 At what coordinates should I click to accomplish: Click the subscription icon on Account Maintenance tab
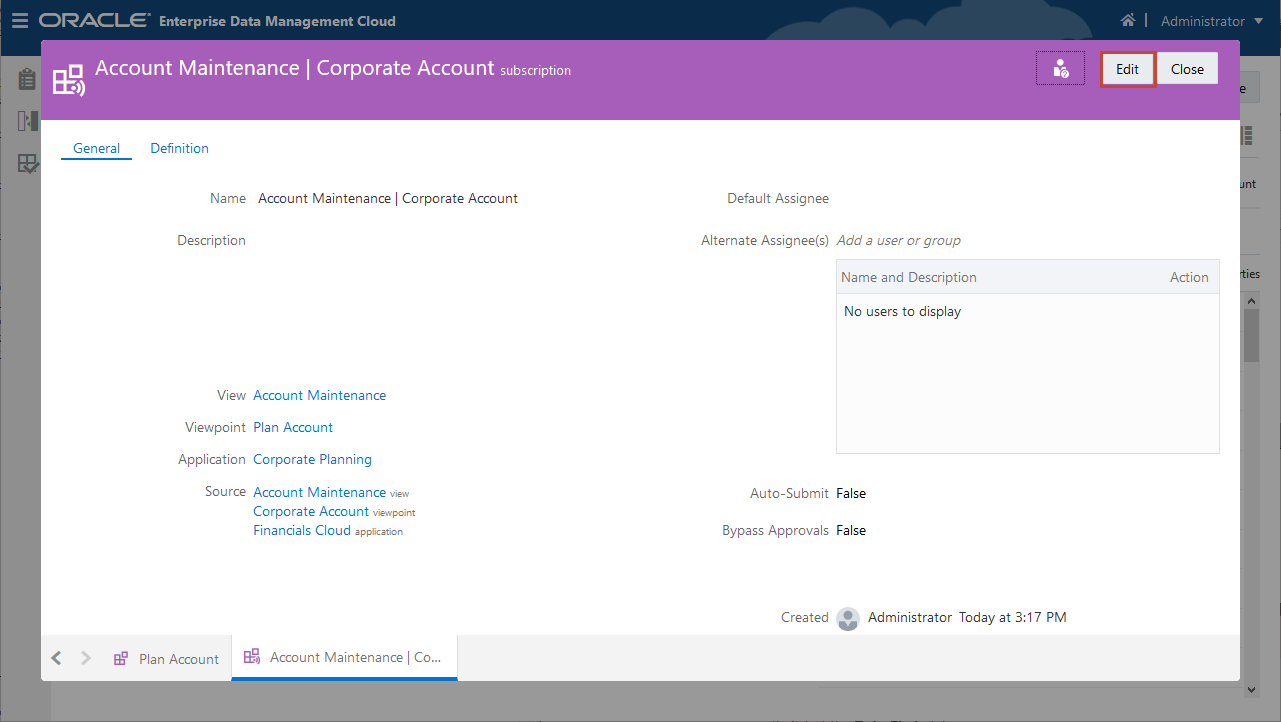250,657
